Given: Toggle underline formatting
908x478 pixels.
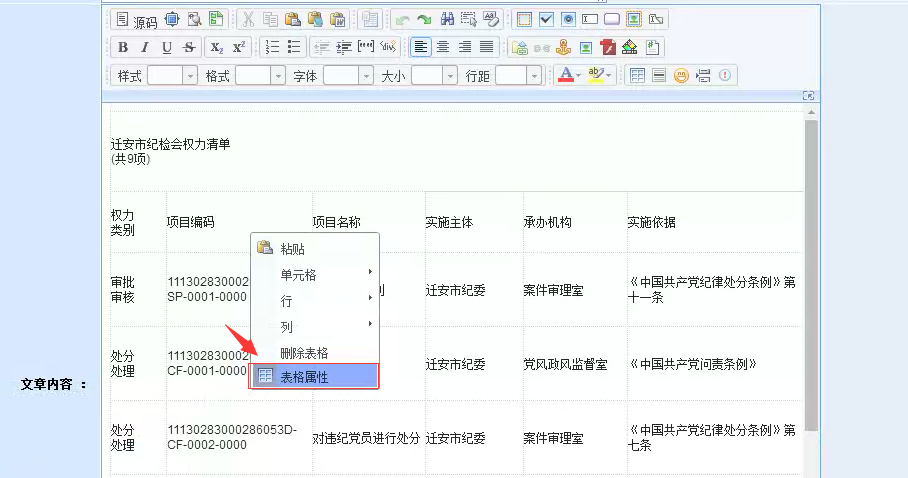Looking at the screenshot, I should click(166, 47).
